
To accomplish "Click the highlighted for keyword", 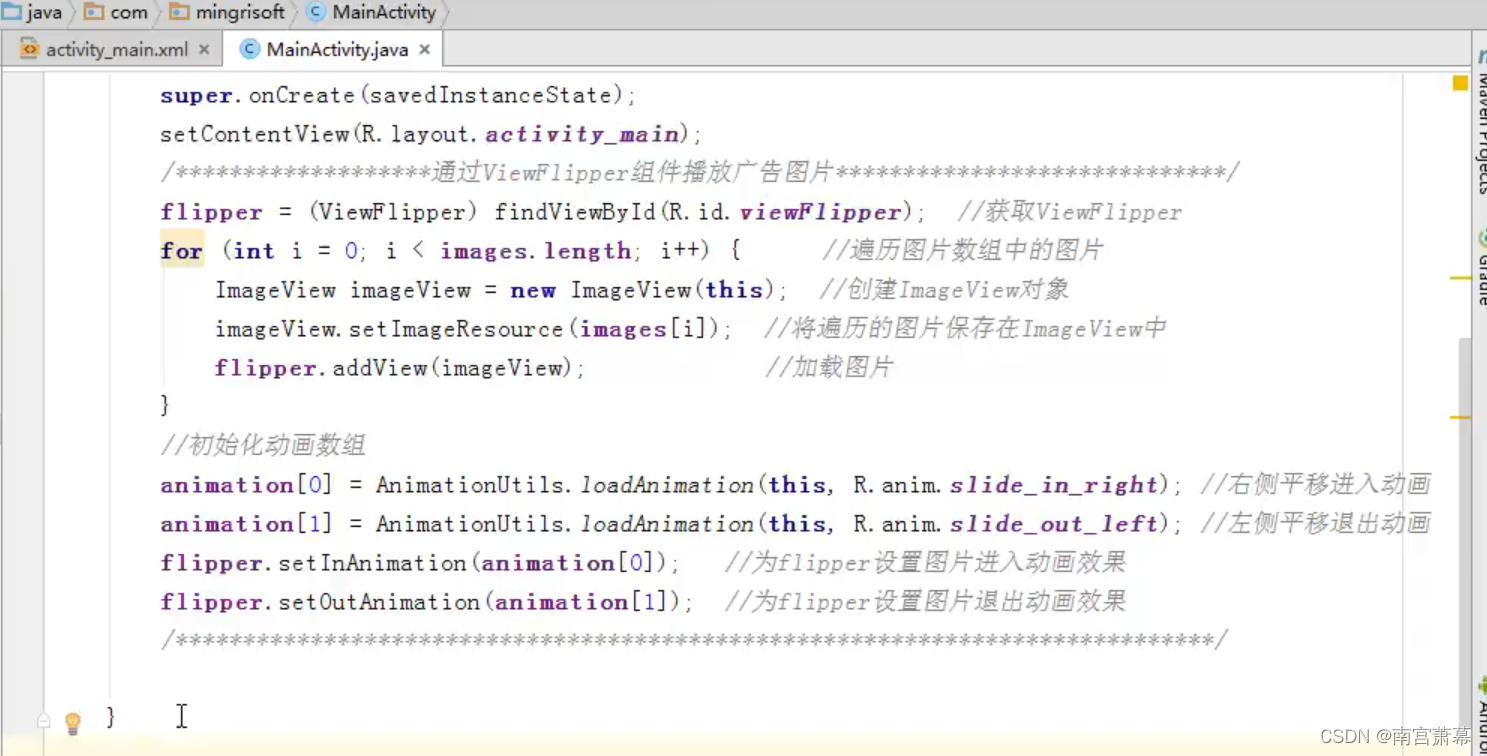I will (182, 251).
